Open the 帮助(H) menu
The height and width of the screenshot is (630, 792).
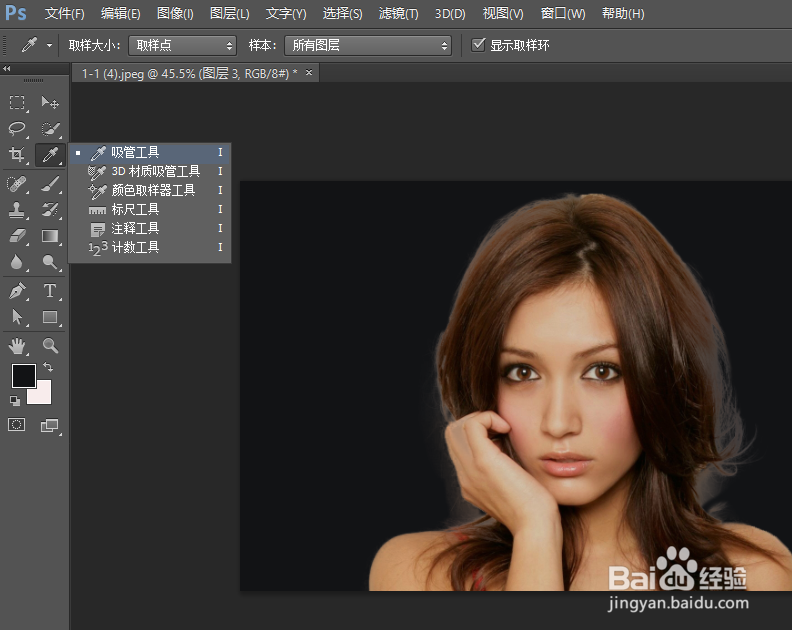coord(623,14)
